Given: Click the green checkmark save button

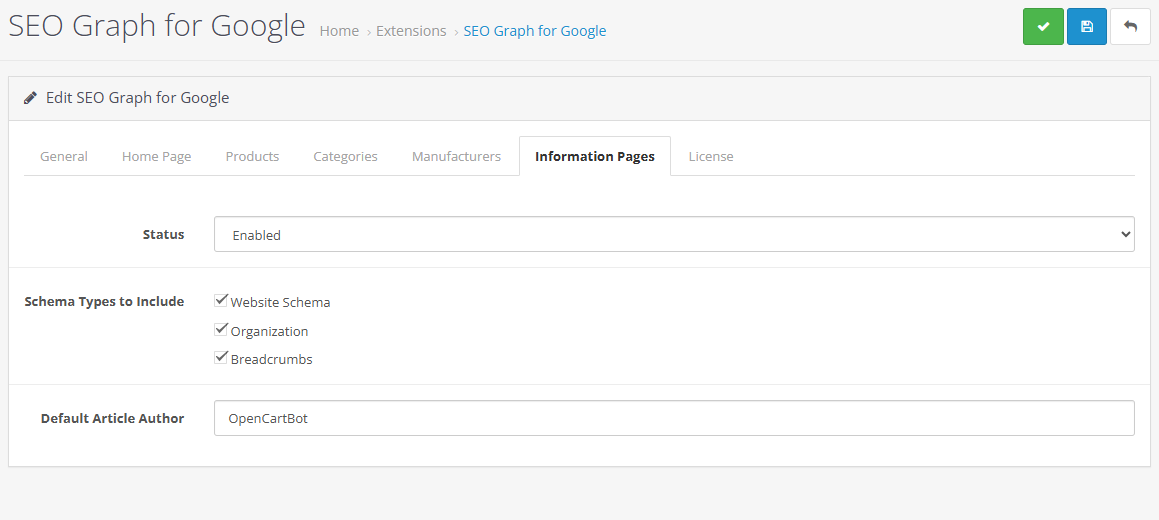Looking at the screenshot, I should coord(1043,27).
